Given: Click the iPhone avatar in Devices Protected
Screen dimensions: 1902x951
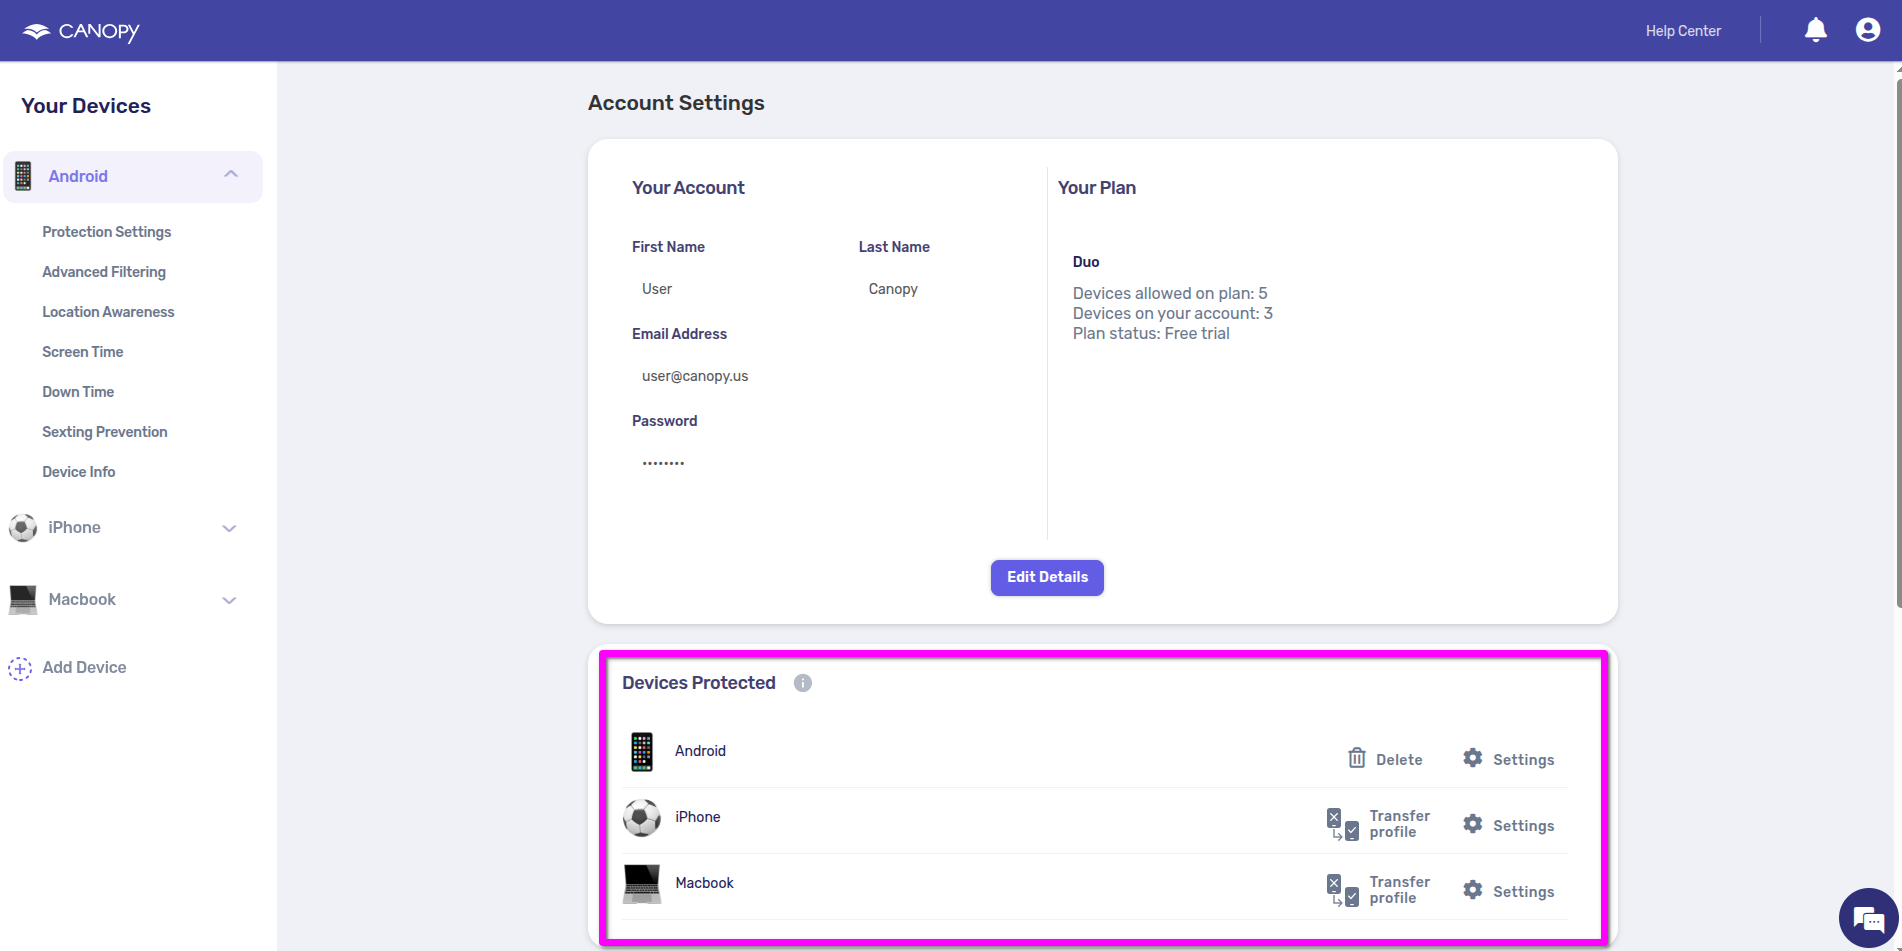Looking at the screenshot, I should 642,818.
